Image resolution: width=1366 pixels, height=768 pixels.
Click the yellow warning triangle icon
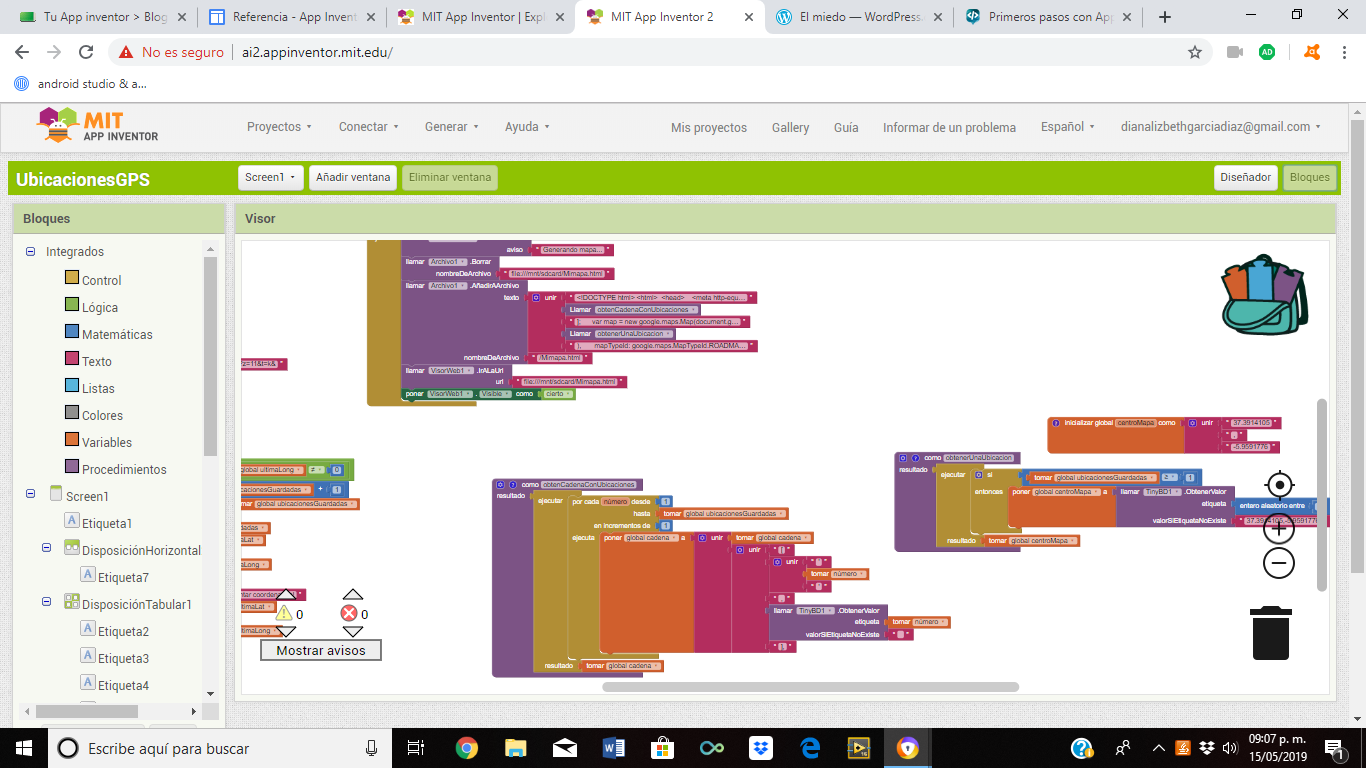[x=284, y=613]
